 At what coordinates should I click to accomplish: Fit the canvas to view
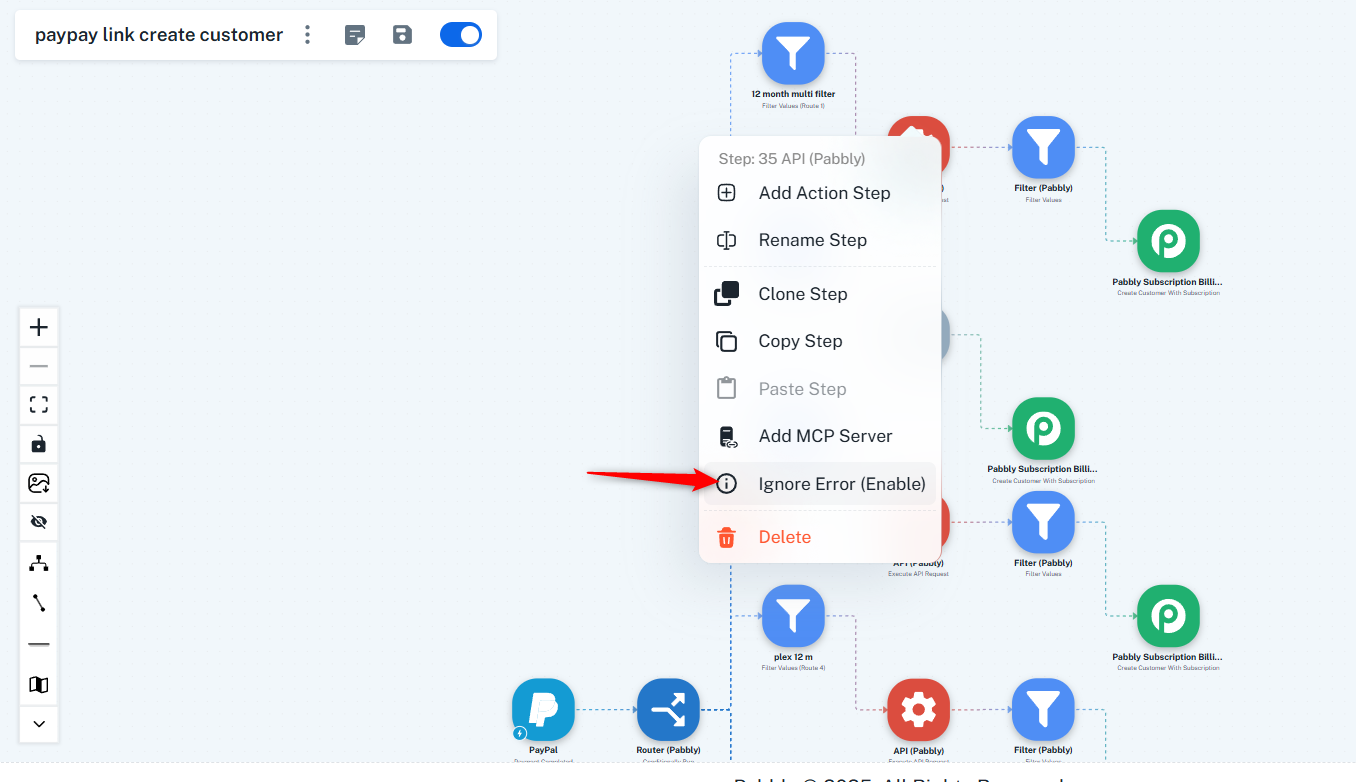pos(39,405)
